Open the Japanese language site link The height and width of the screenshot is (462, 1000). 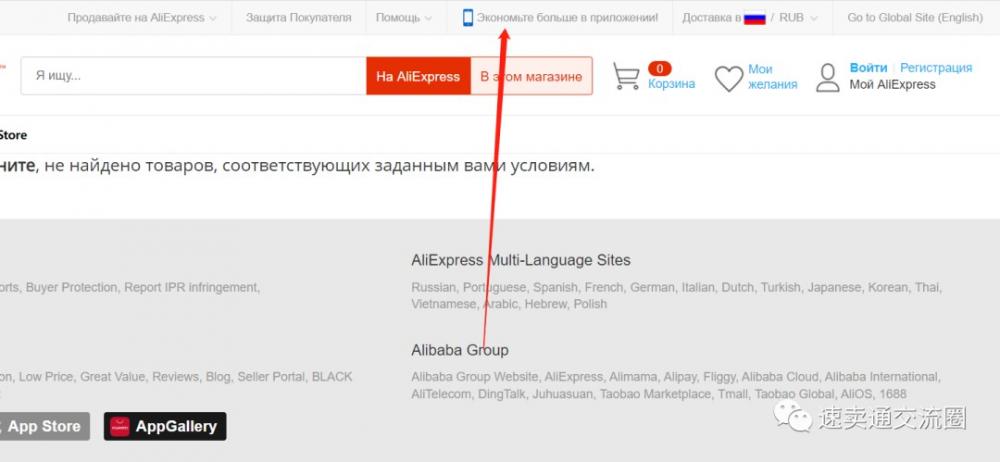click(834, 288)
